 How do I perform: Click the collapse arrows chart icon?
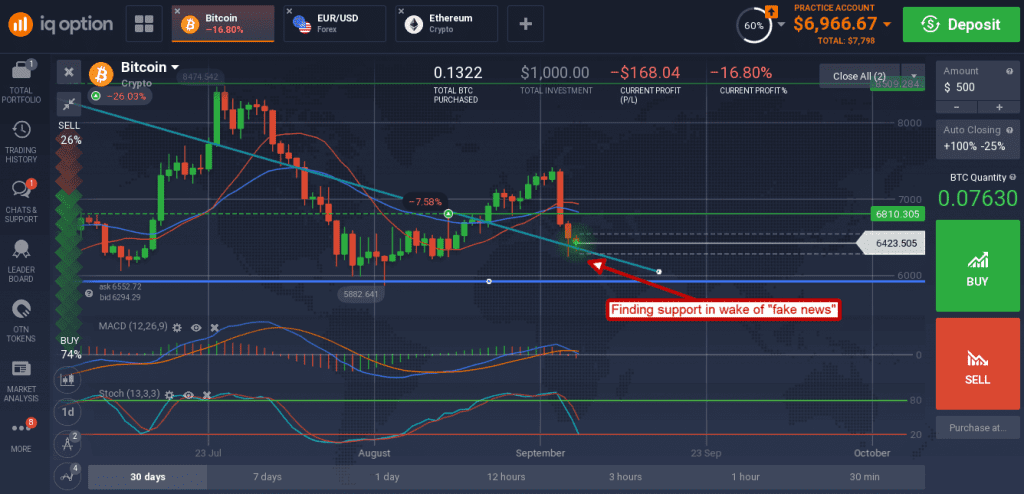68,104
